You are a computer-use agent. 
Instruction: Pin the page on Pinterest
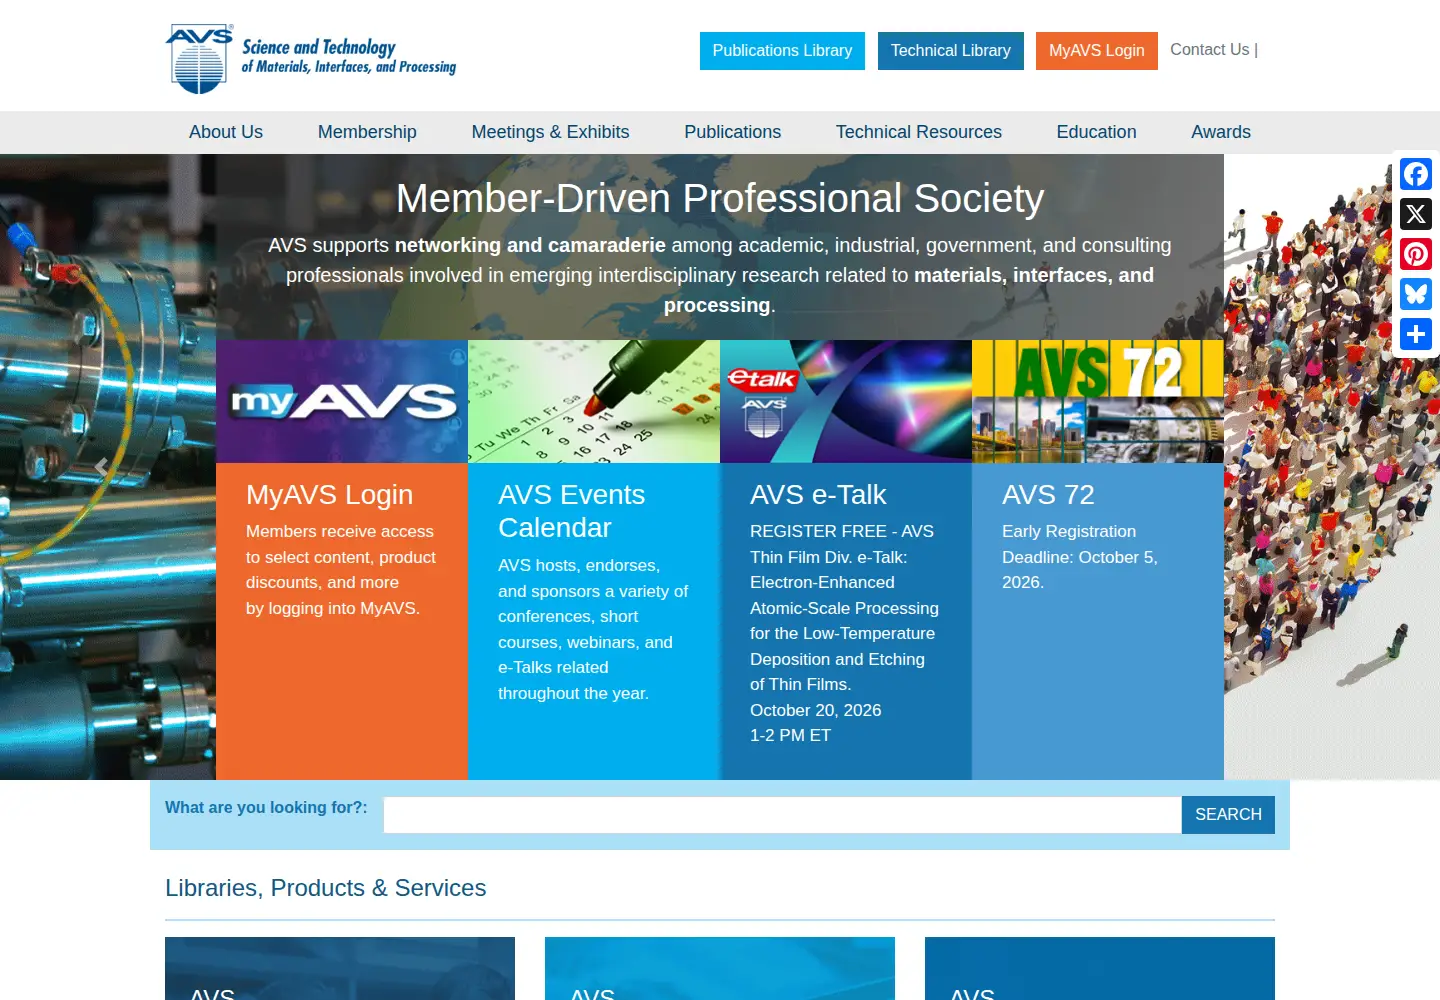[1416, 254]
